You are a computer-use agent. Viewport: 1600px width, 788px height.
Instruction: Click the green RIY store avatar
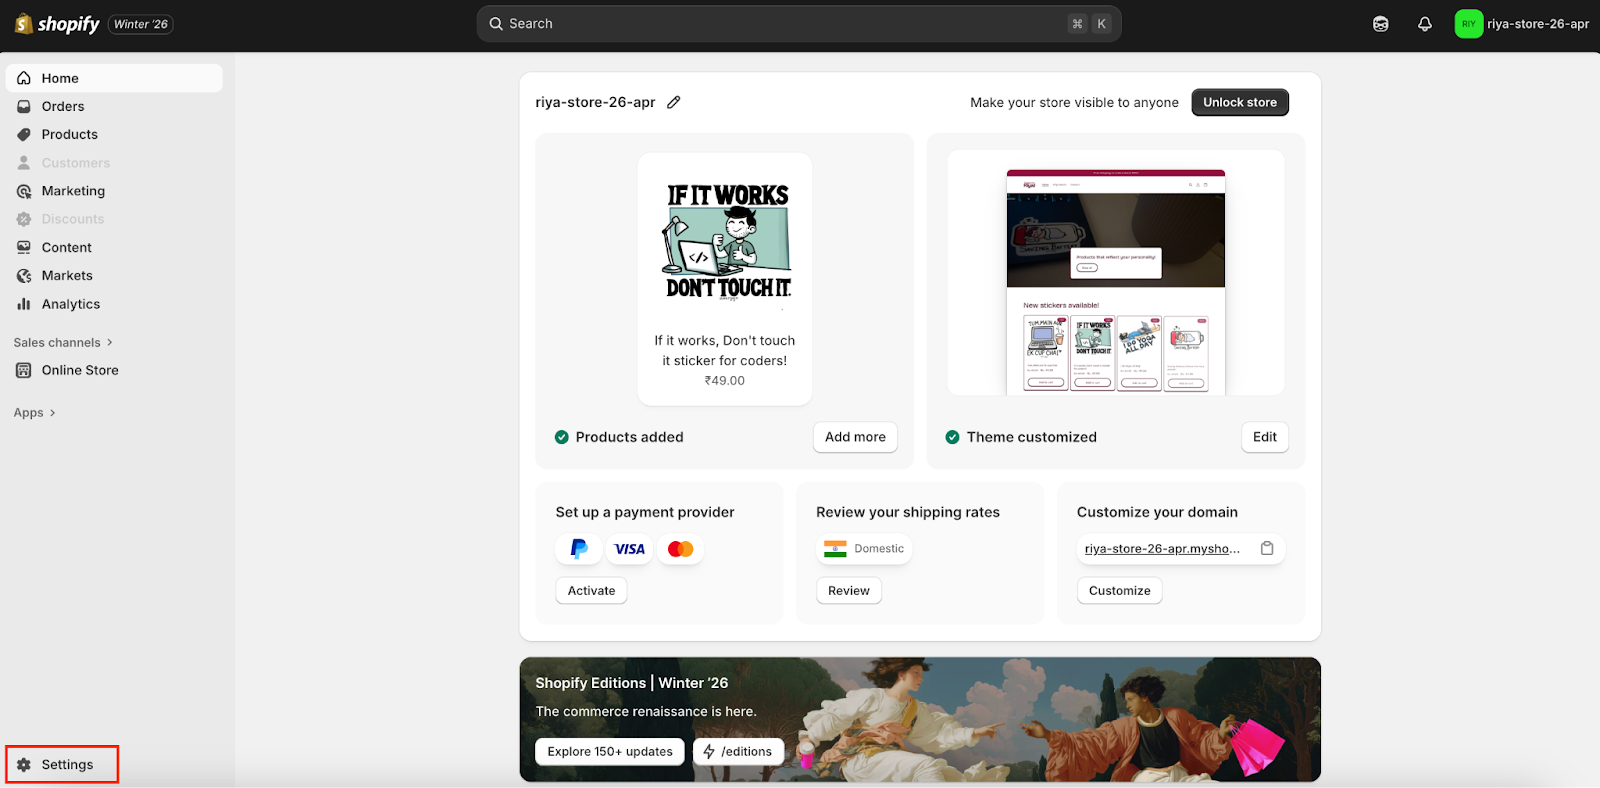(x=1468, y=24)
